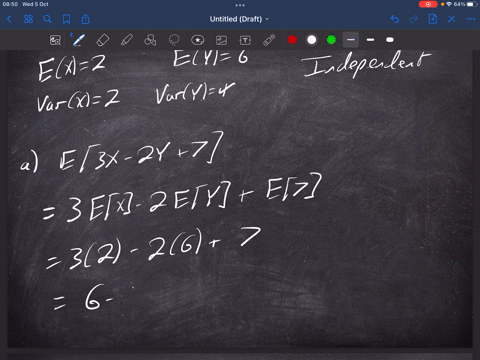Screen dimensions: 480x360
Task: Close the editing toolbar with X
Action: [x=452, y=19]
